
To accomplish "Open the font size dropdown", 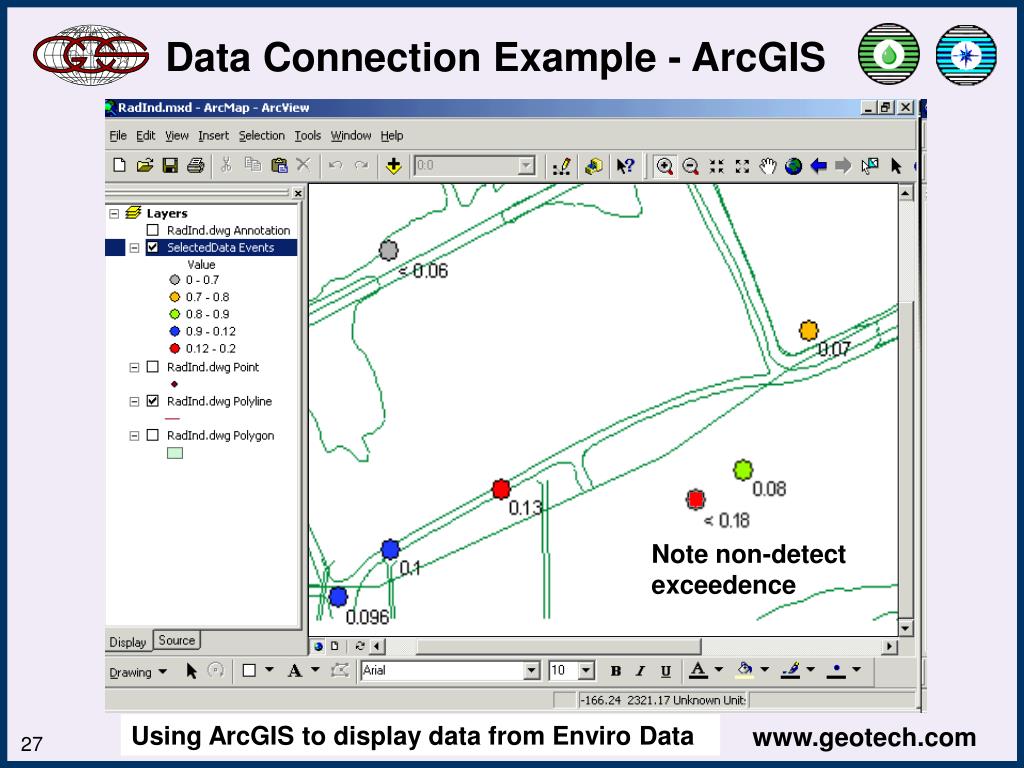I will [586, 671].
